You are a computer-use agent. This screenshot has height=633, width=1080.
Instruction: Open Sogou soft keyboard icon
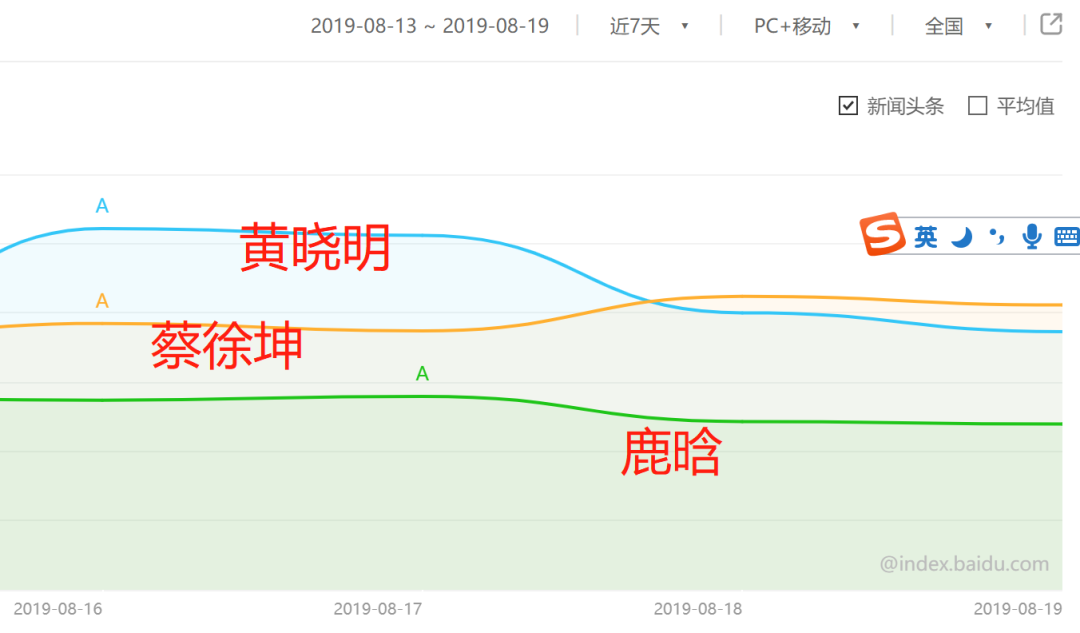pyautogui.click(x=1067, y=237)
